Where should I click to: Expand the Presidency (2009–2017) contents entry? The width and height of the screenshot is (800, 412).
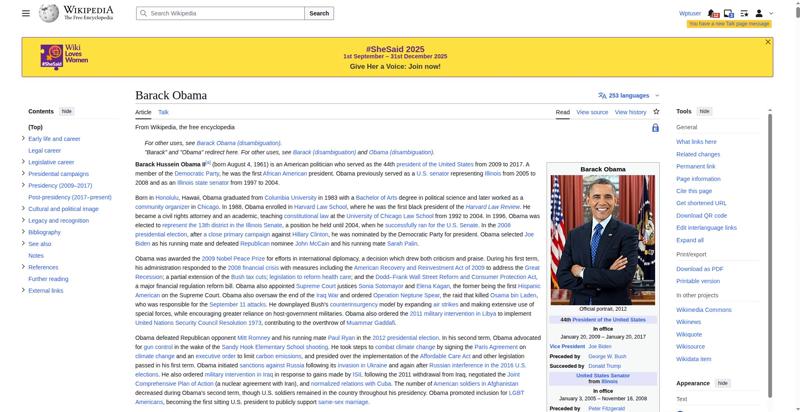(23, 185)
